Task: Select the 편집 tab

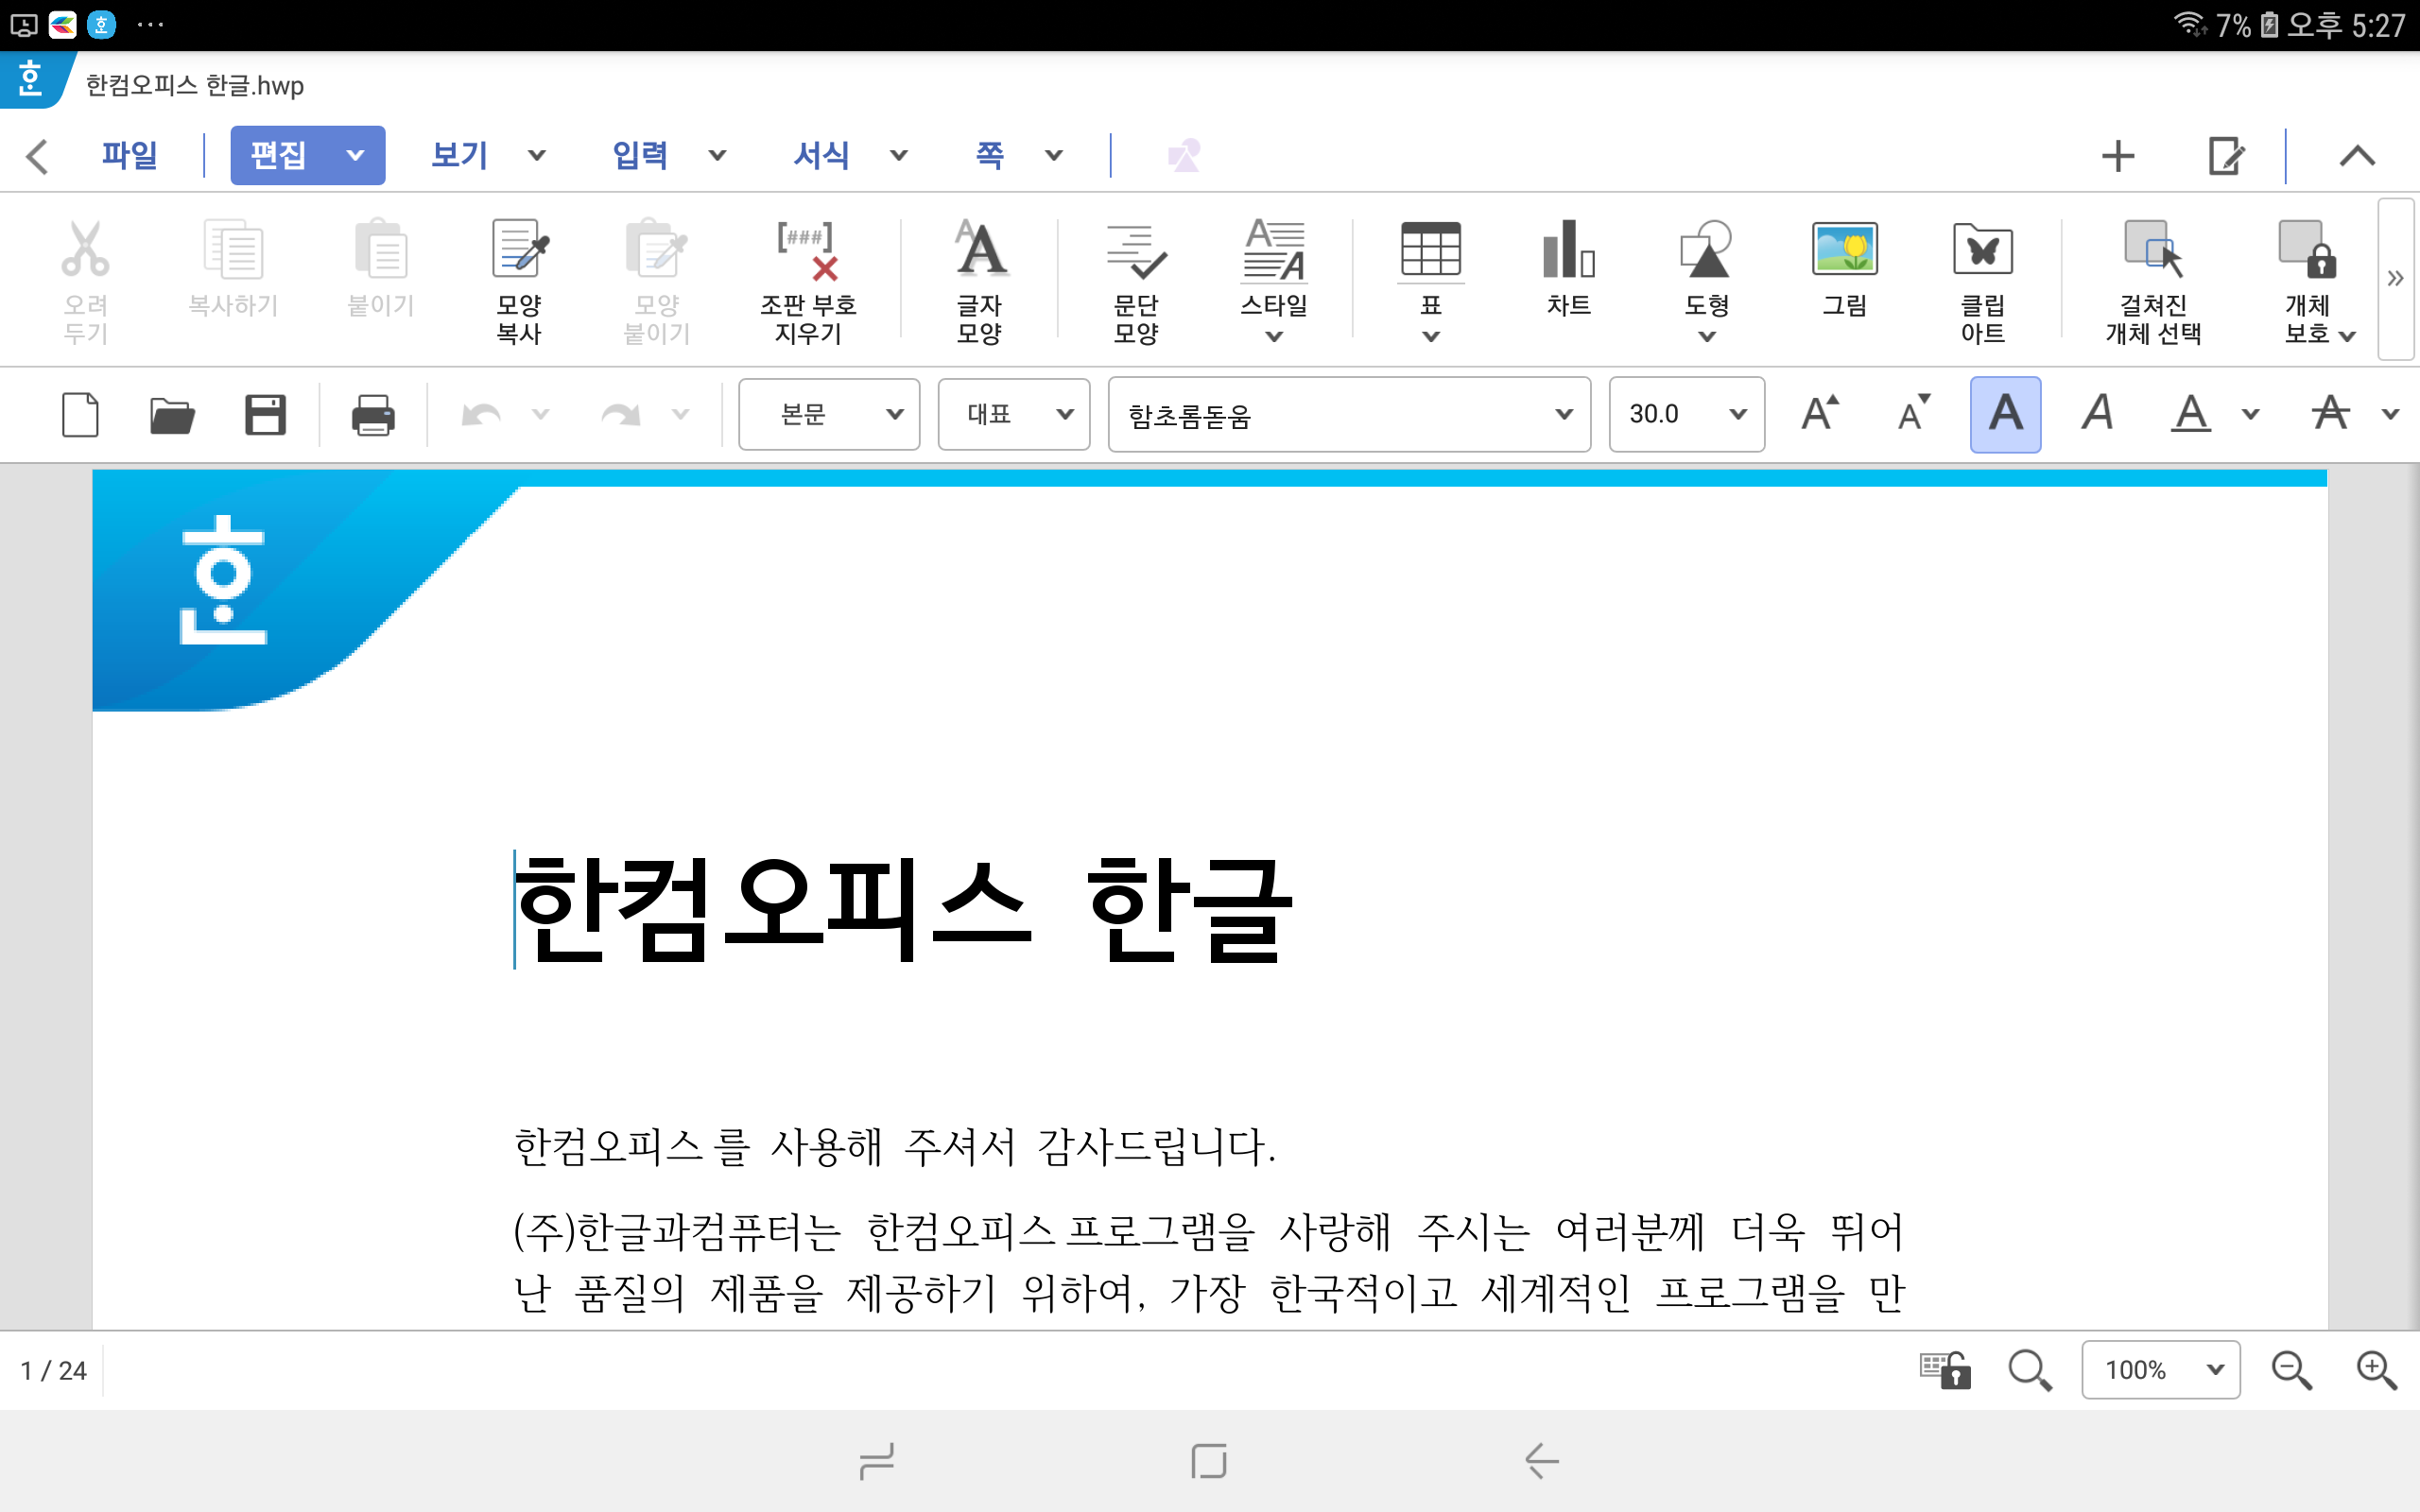Action: click(x=307, y=155)
